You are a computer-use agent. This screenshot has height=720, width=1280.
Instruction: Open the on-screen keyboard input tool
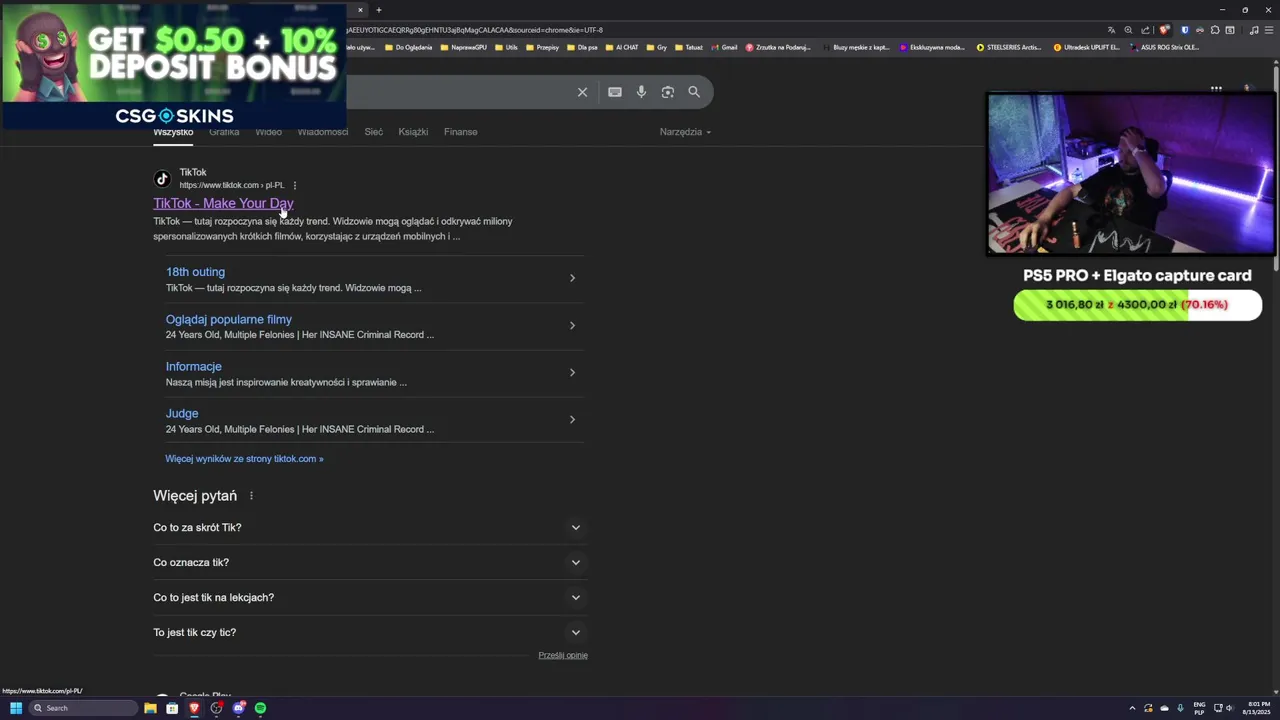[615, 92]
